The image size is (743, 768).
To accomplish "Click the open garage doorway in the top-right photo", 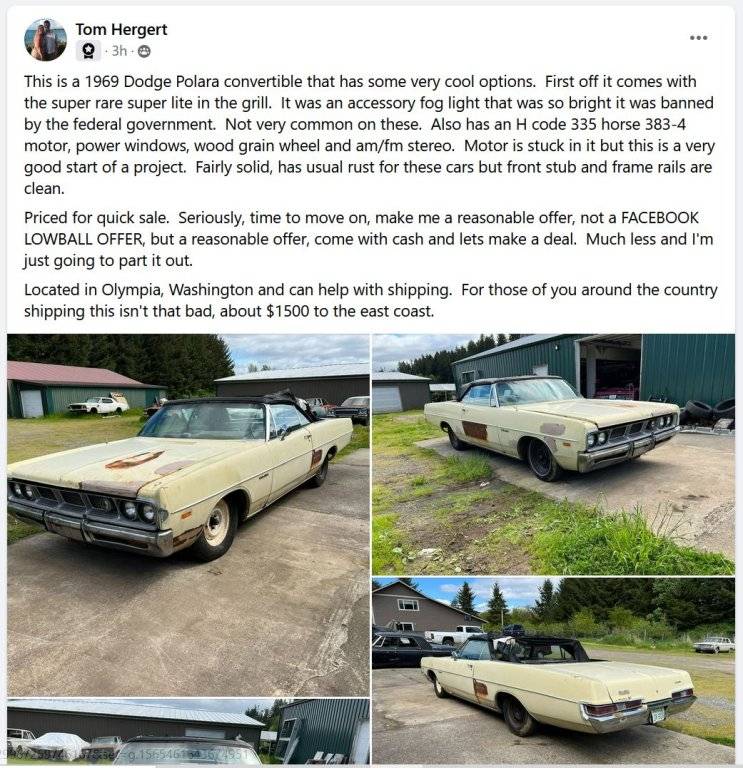I will point(610,368).
